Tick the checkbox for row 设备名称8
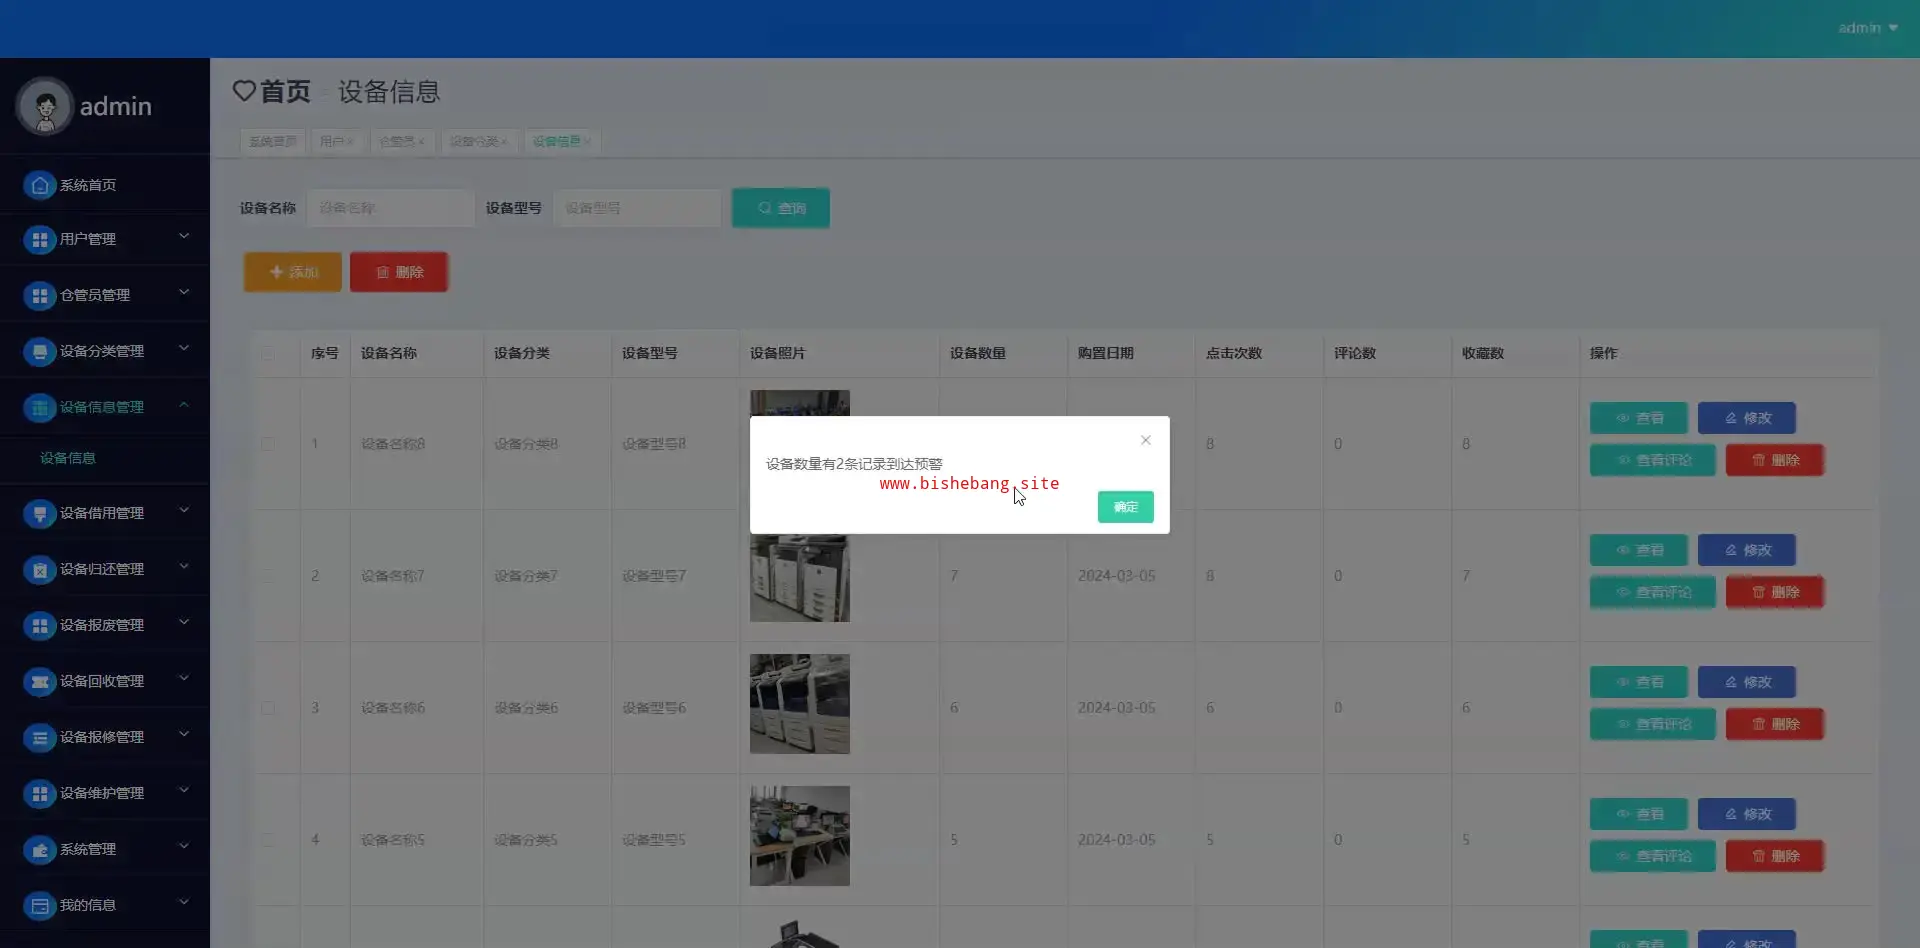This screenshot has width=1920, height=948. [268, 444]
